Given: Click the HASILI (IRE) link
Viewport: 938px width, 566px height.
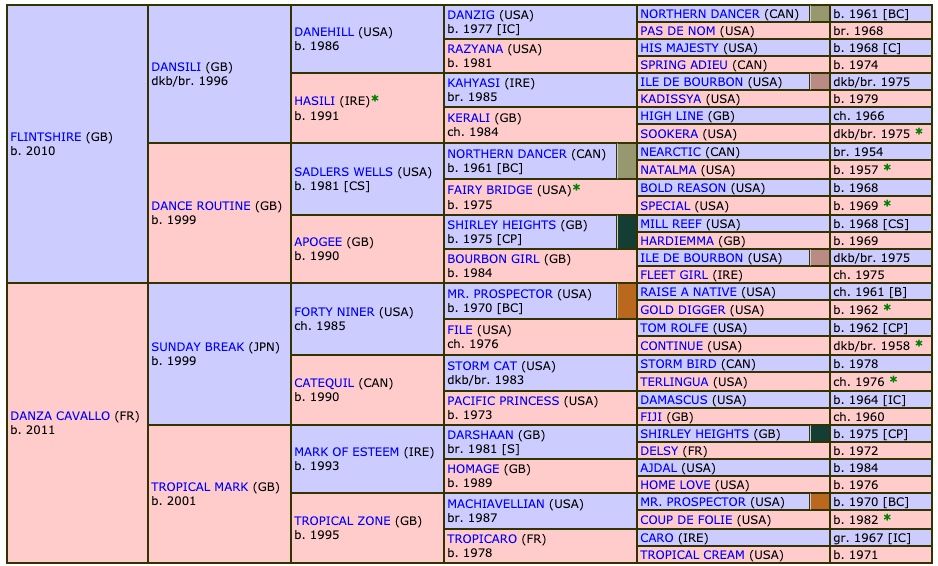Looking at the screenshot, I should [x=314, y=102].
